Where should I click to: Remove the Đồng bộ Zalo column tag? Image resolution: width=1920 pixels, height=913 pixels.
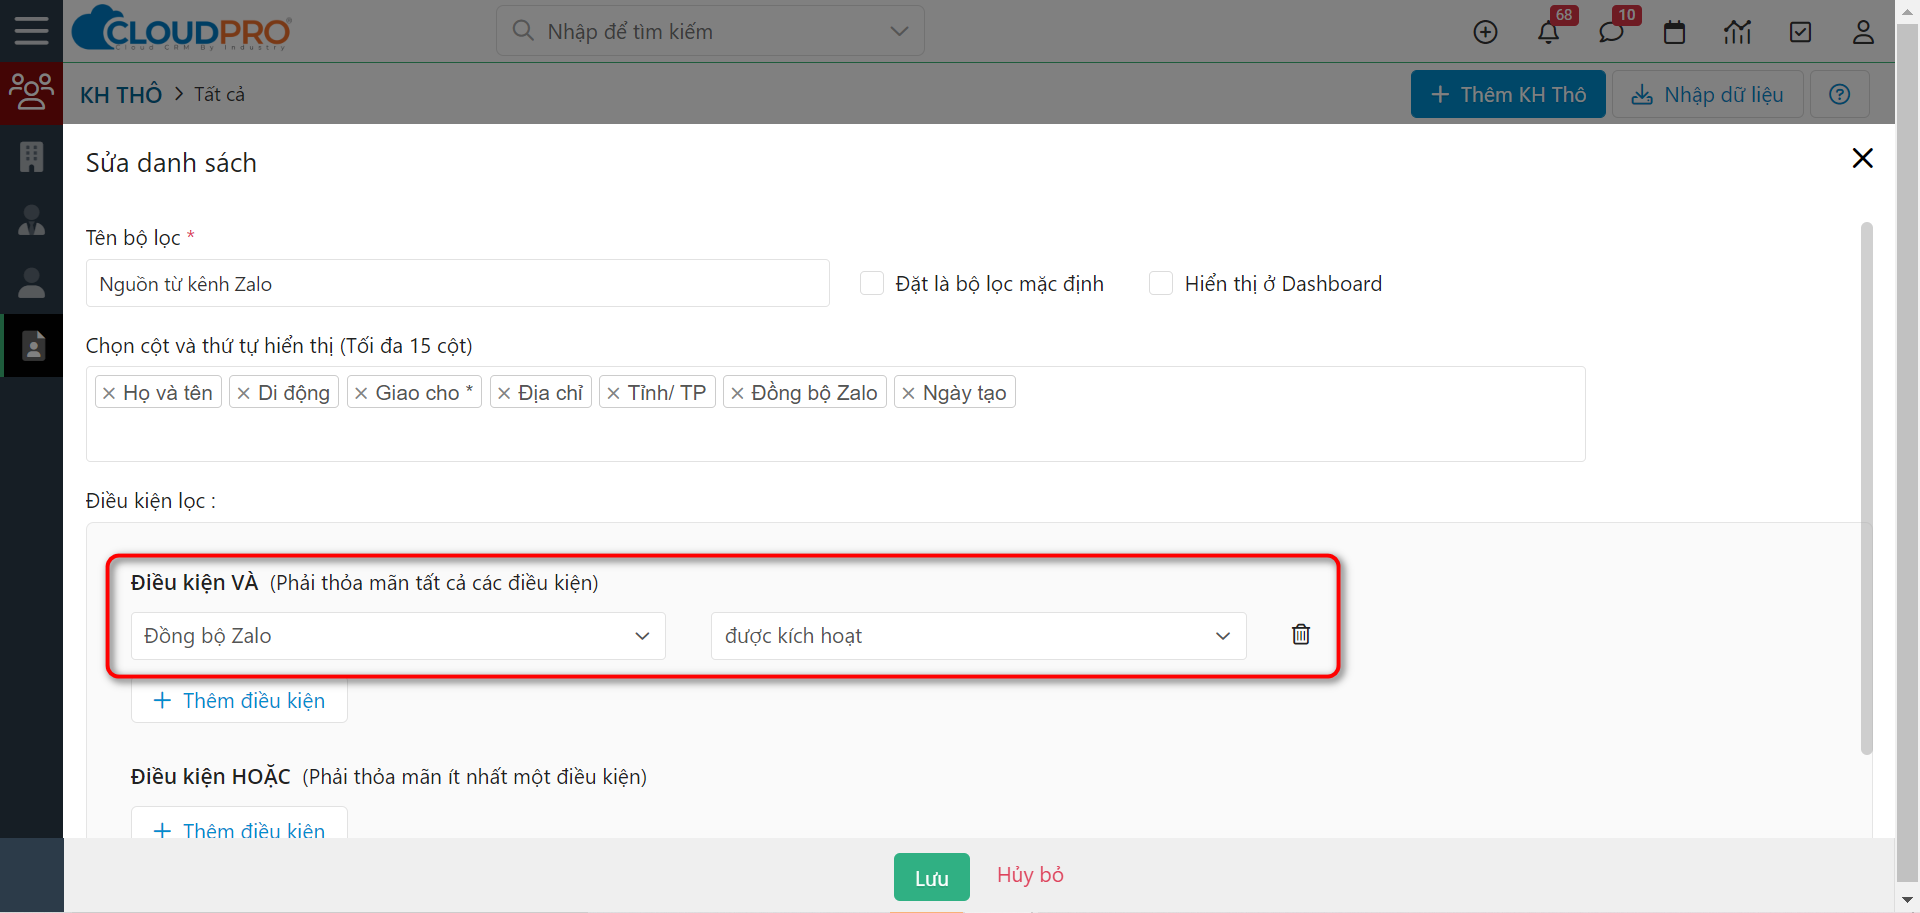[737, 393]
